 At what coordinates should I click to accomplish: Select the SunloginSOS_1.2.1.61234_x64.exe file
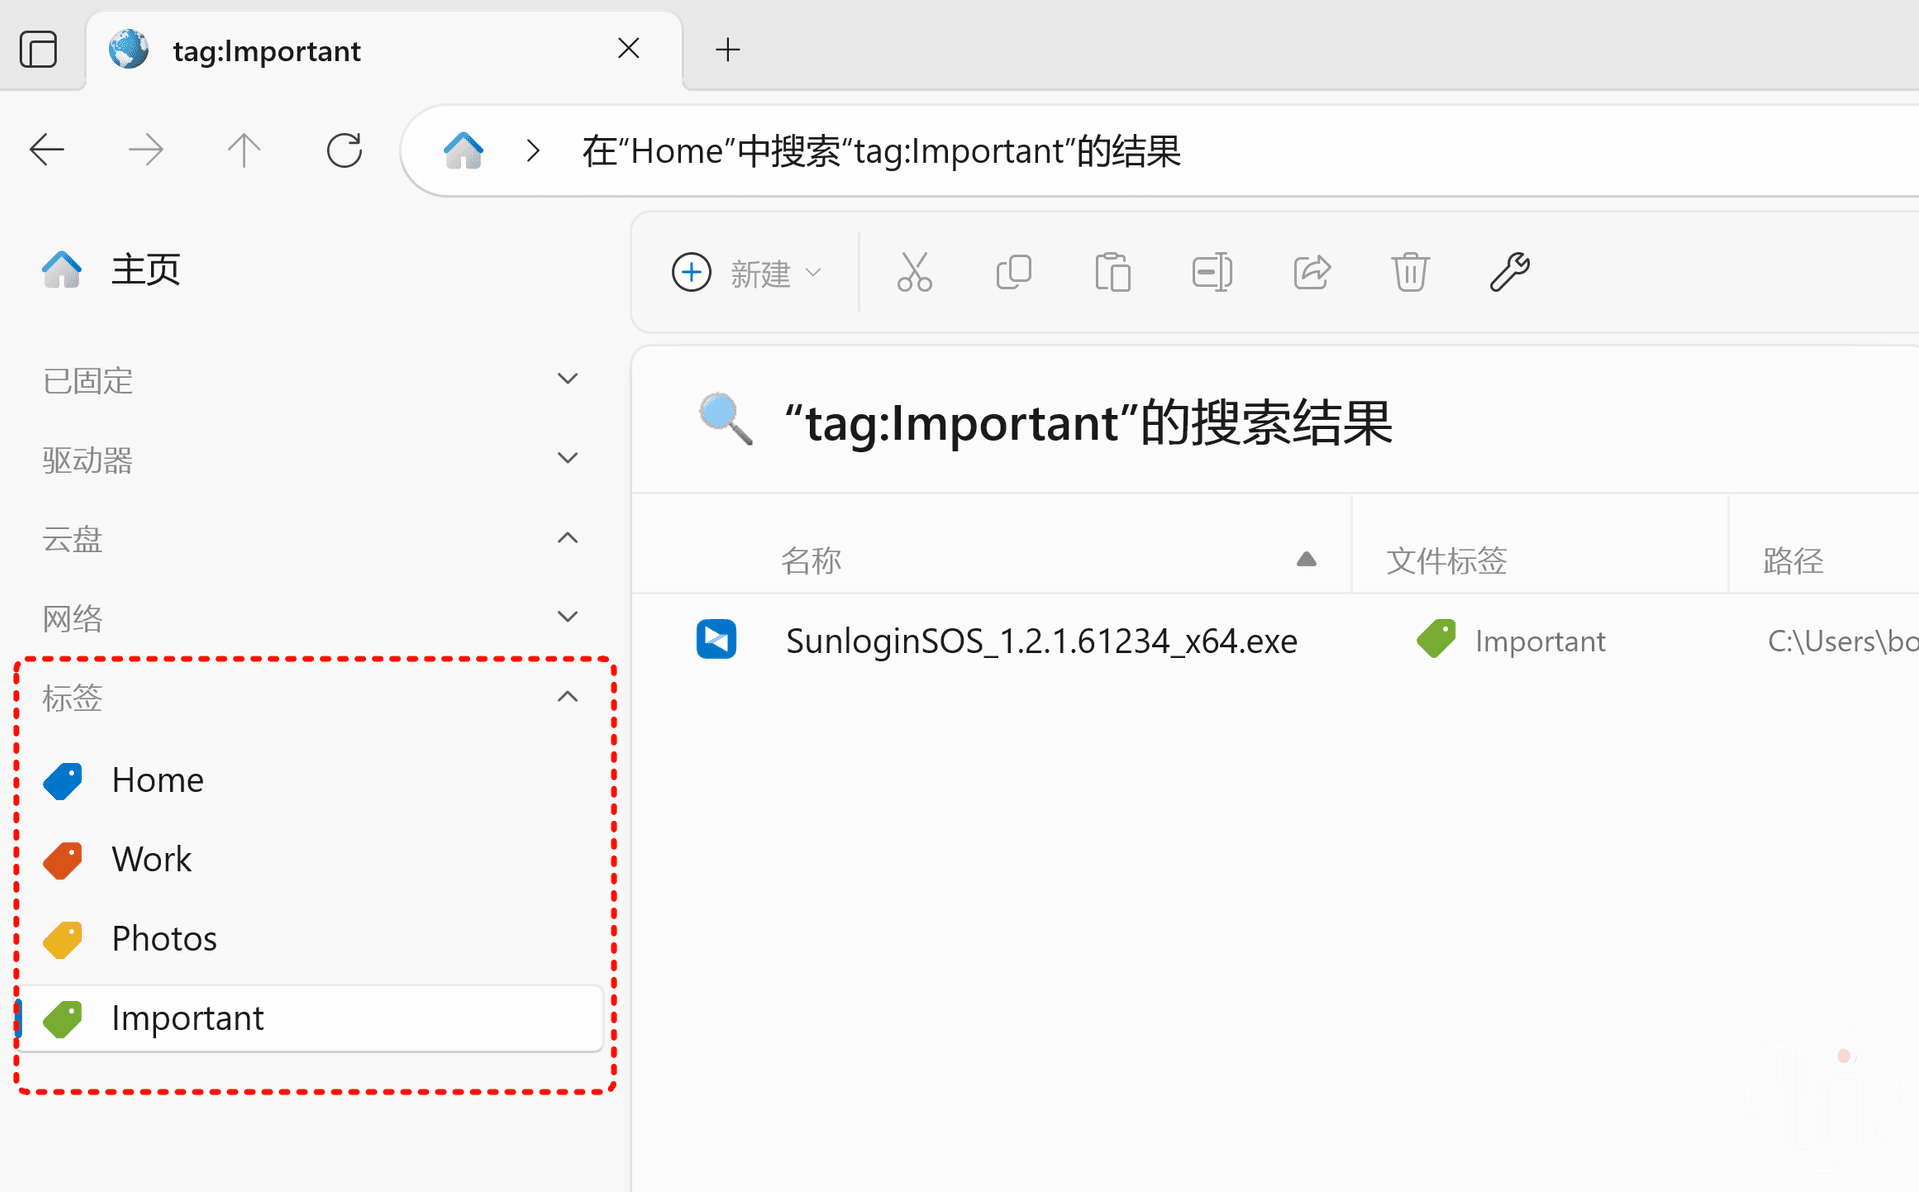[x=1041, y=640]
